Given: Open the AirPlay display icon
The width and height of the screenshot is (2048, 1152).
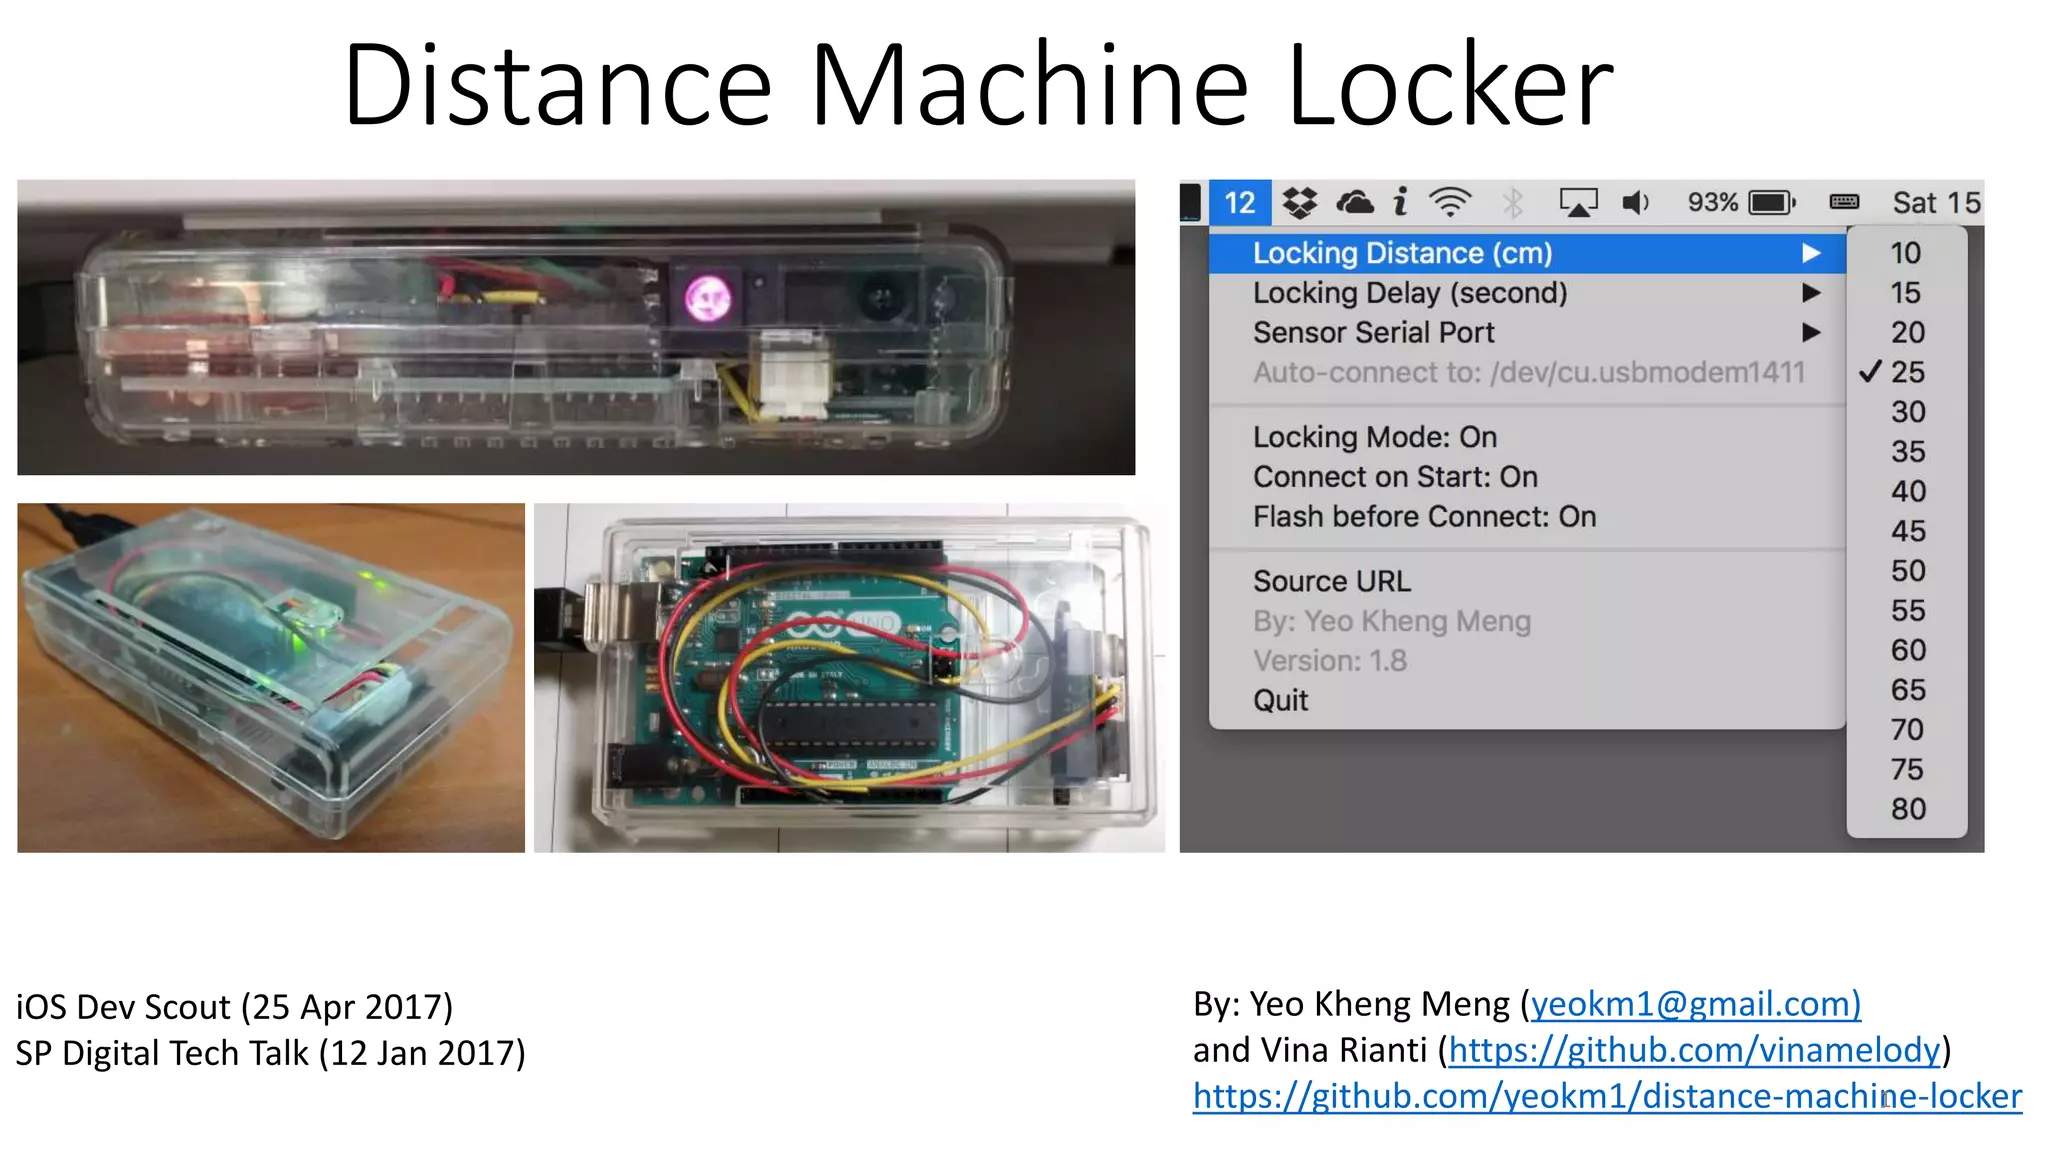Looking at the screenshot, I should [1579, 203].
